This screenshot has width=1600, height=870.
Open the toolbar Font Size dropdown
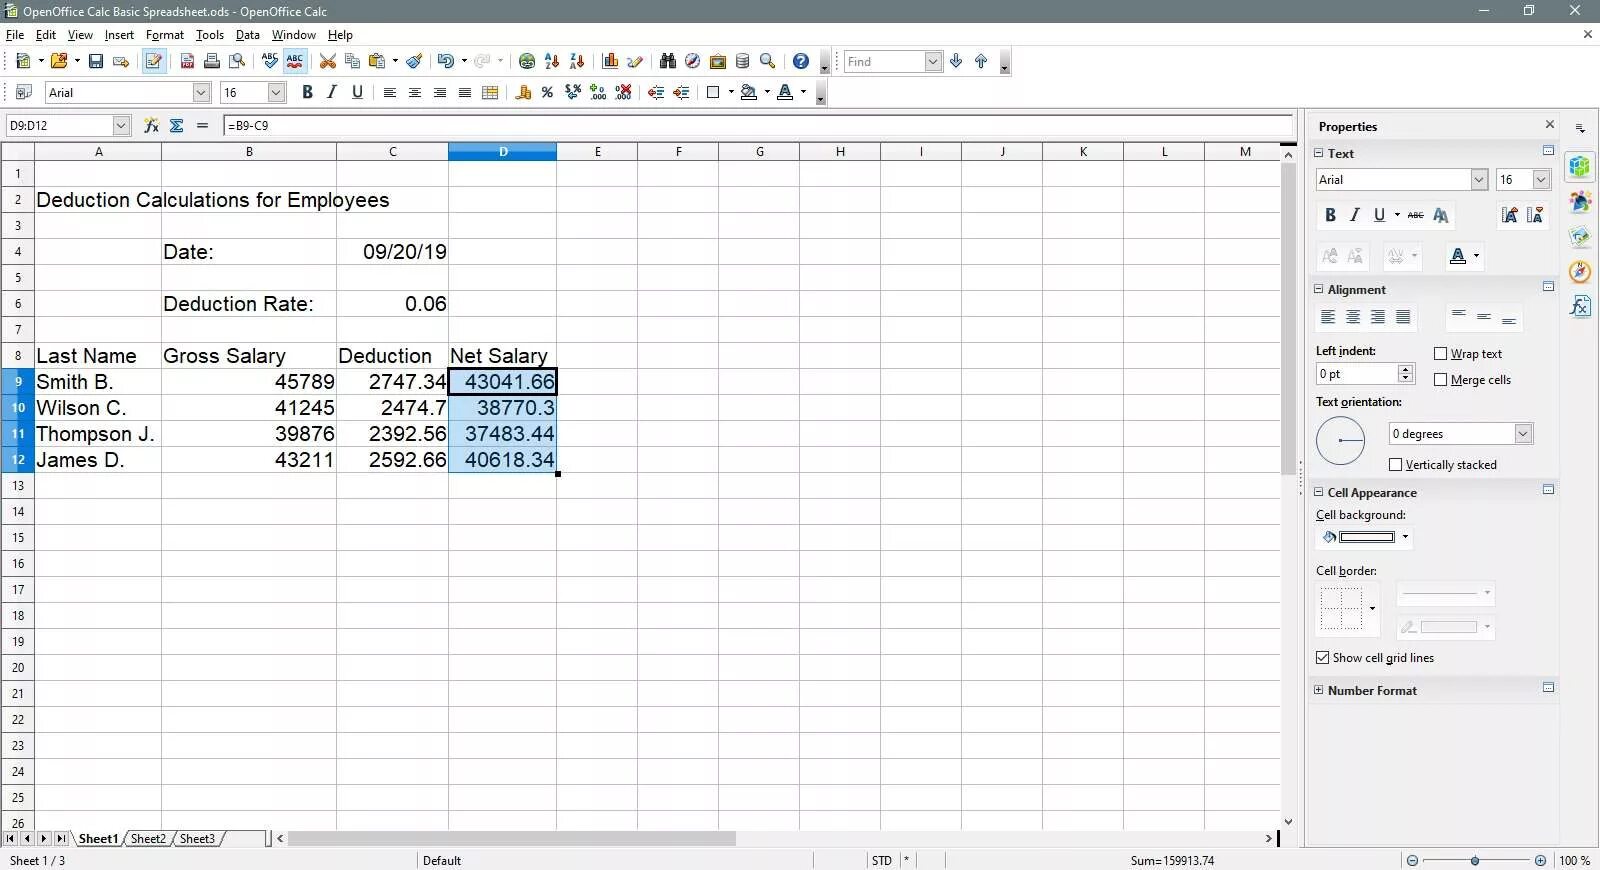(277, 92)
